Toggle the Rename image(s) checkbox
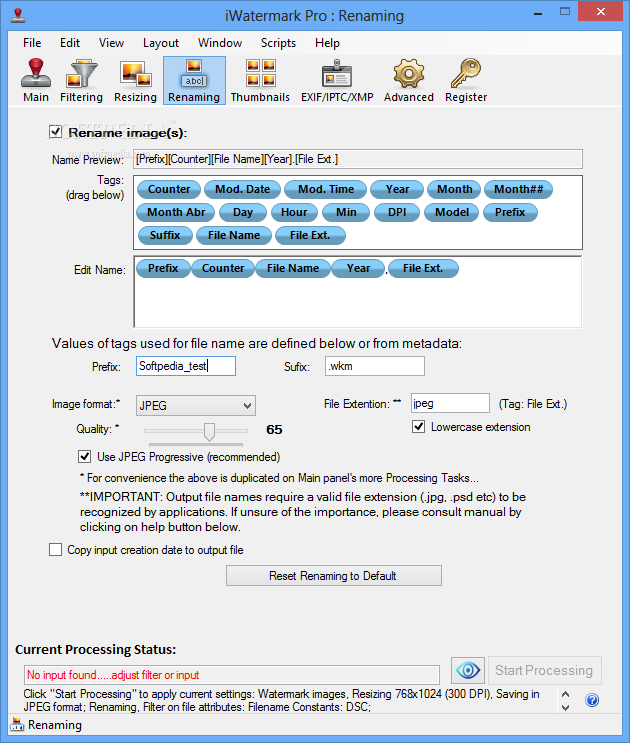The image size is (630, 743). (55, 132)
